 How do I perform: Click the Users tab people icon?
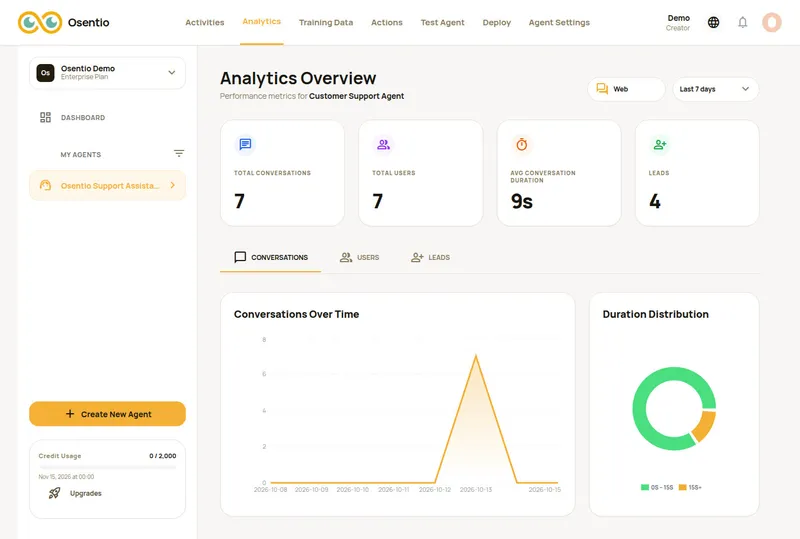346,257
